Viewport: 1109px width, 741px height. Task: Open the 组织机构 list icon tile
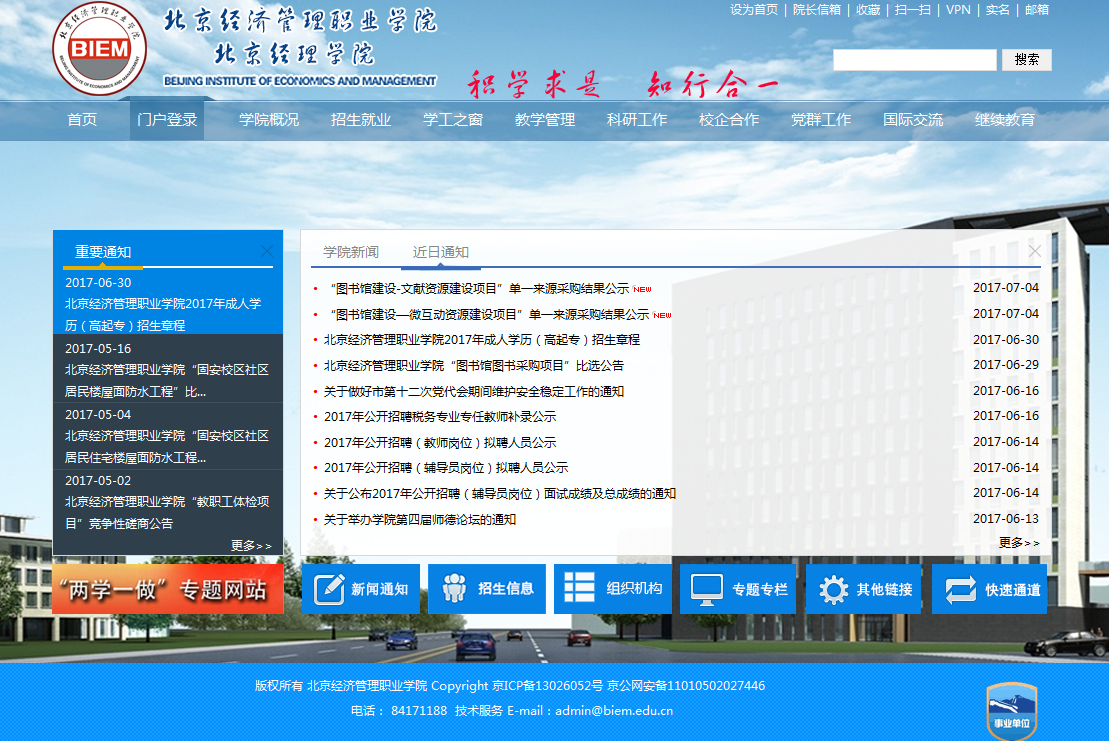point(613,589)
